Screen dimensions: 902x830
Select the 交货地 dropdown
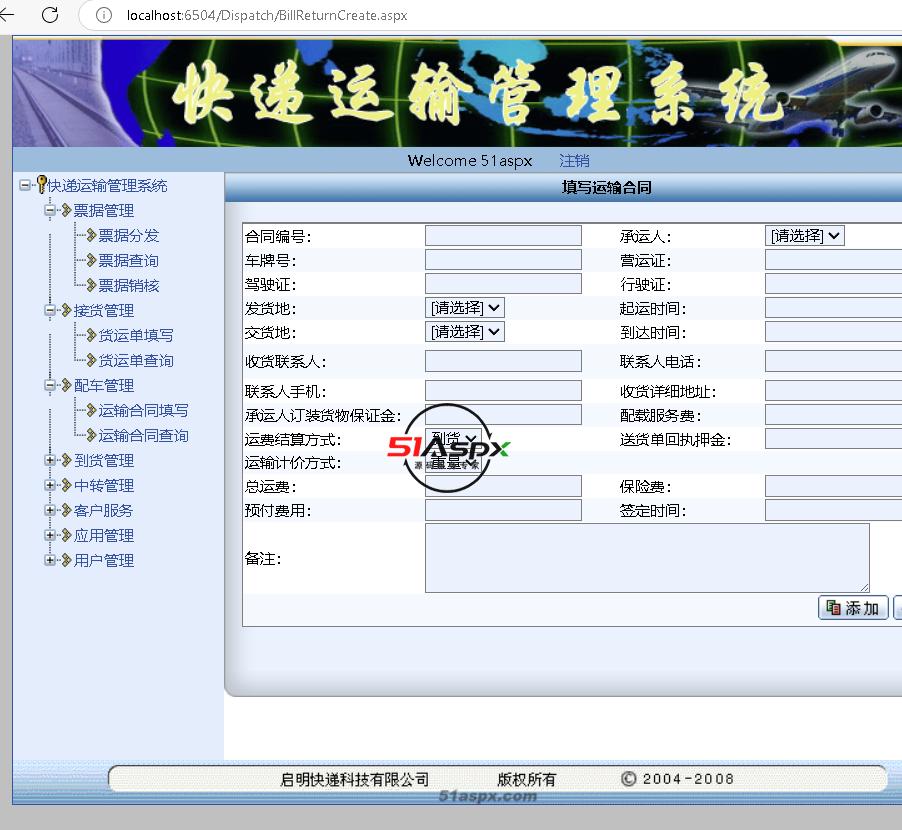point(465,332)
